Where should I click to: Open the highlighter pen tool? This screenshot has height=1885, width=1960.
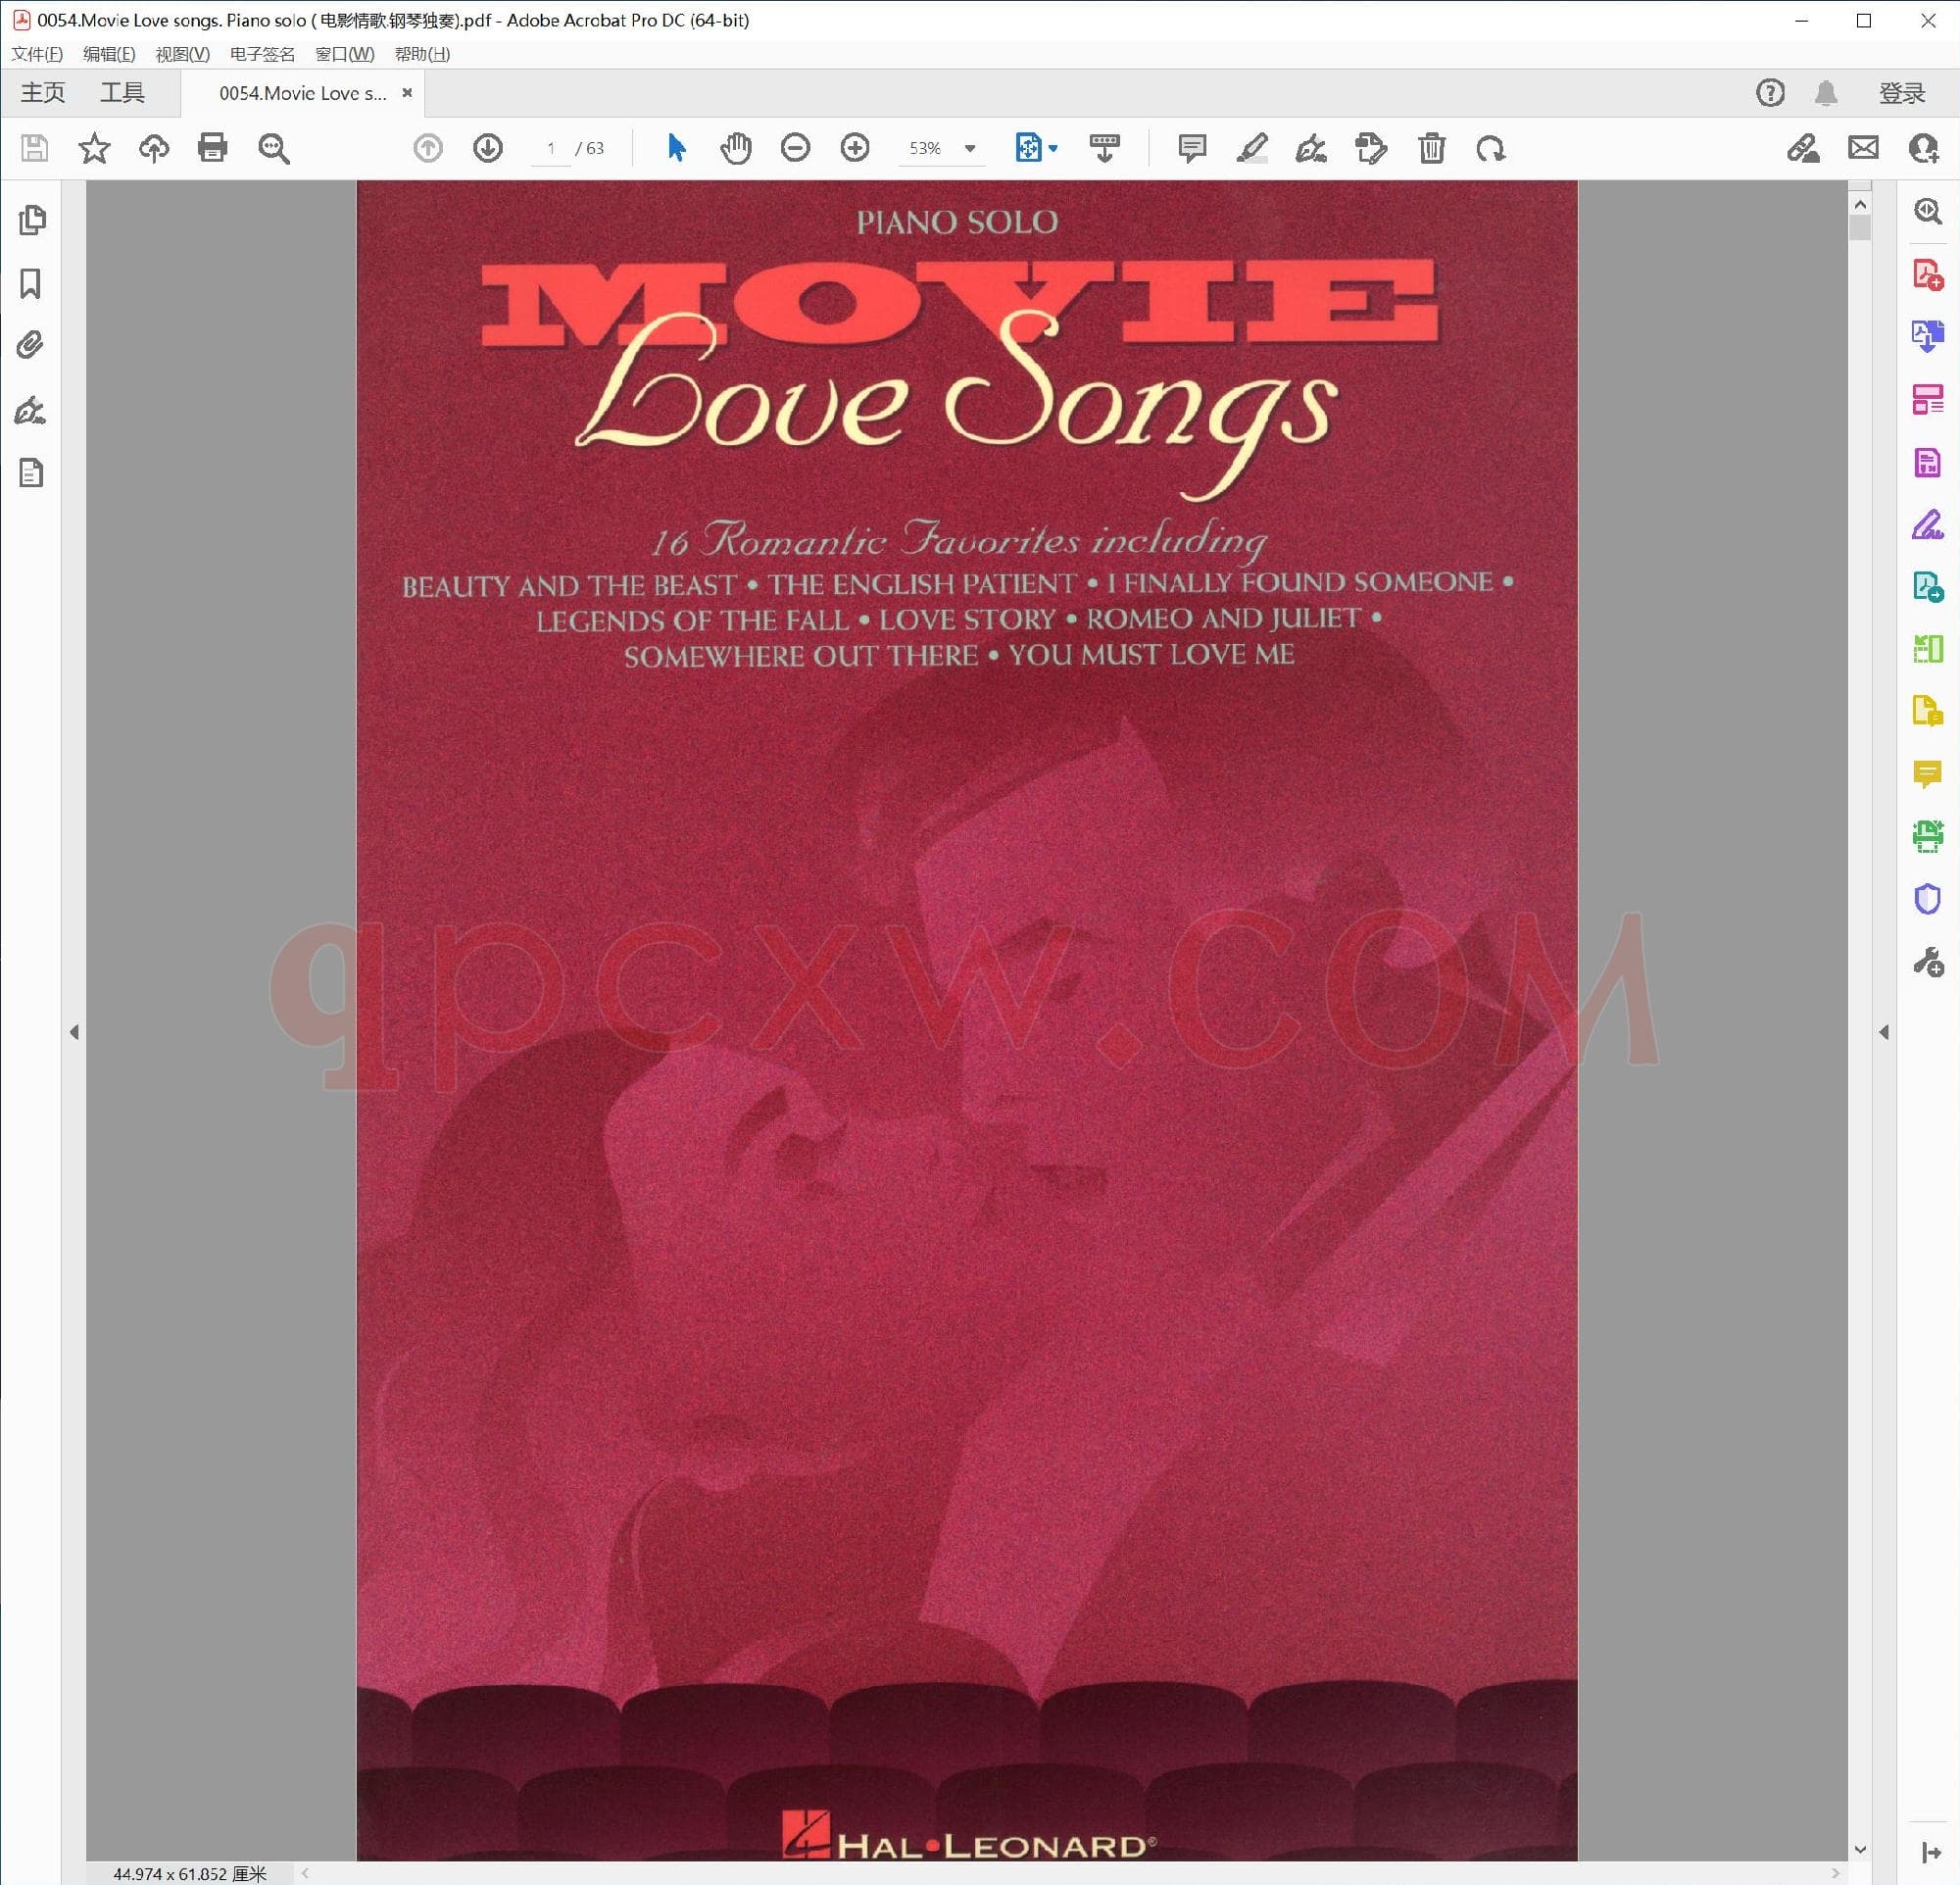point(1251,148)
